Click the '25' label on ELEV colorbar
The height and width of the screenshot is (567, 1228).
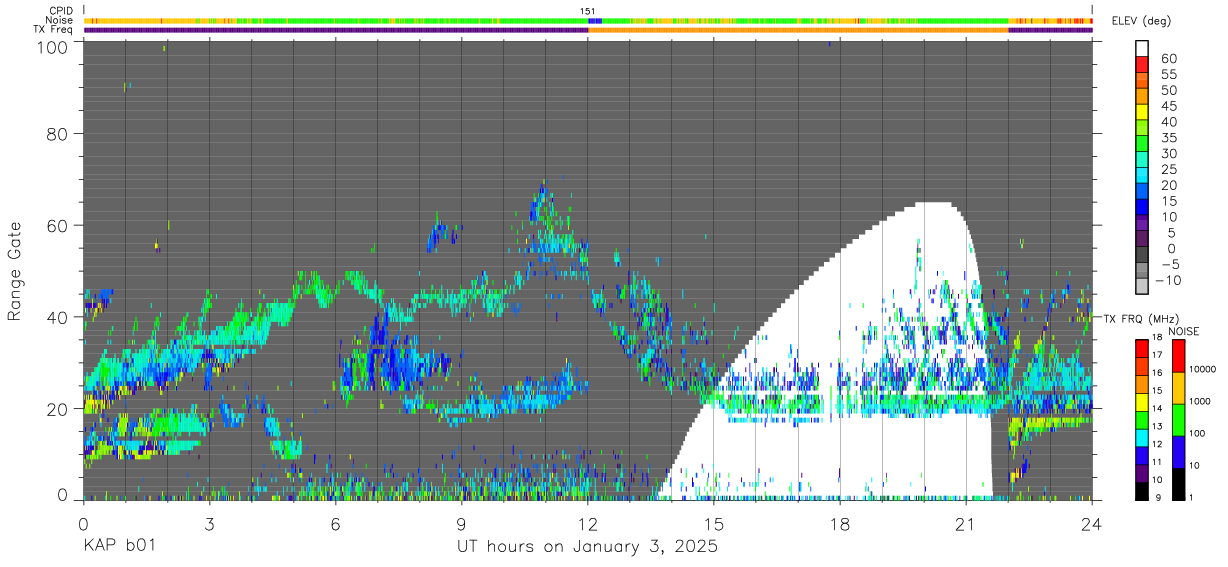[1167, 169]
